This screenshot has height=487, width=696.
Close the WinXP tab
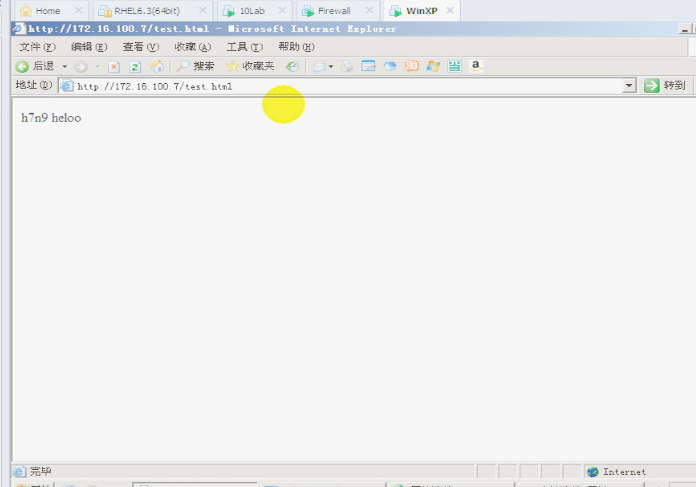(450, 10)
